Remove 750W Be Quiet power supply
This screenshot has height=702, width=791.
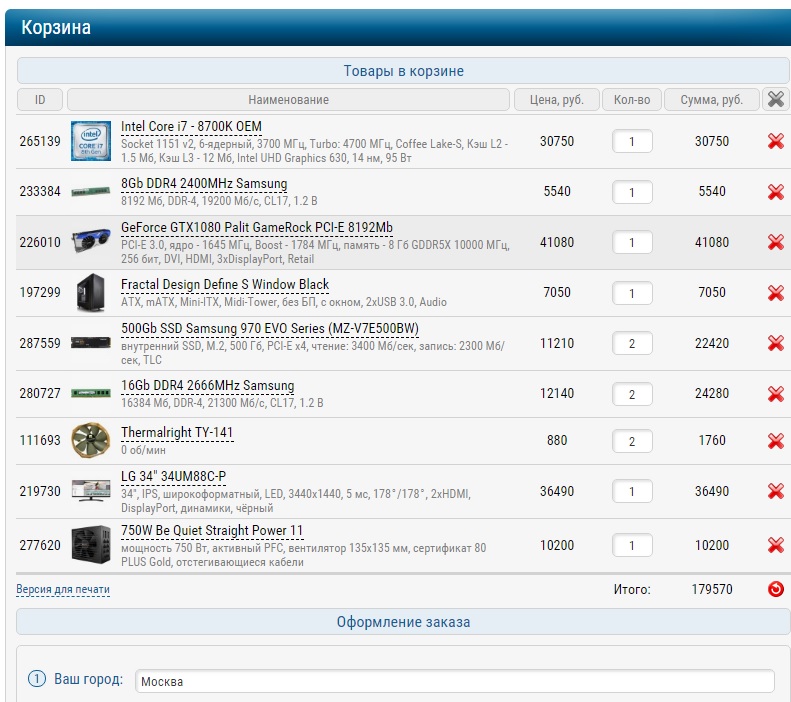[775, 545]
